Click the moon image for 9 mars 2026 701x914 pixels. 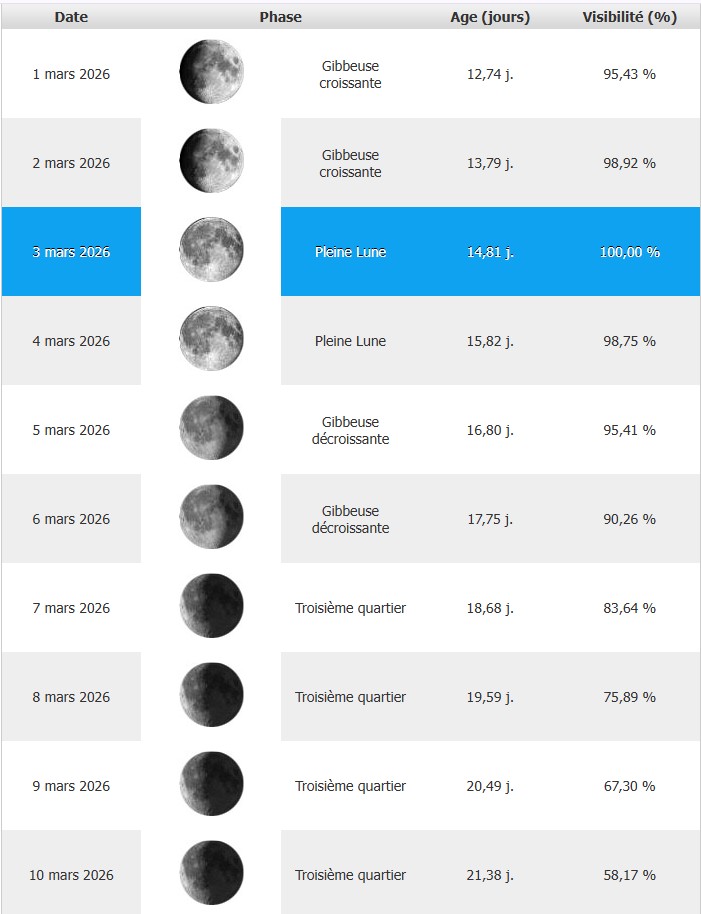pyautogui.click(x=211, y=784)
